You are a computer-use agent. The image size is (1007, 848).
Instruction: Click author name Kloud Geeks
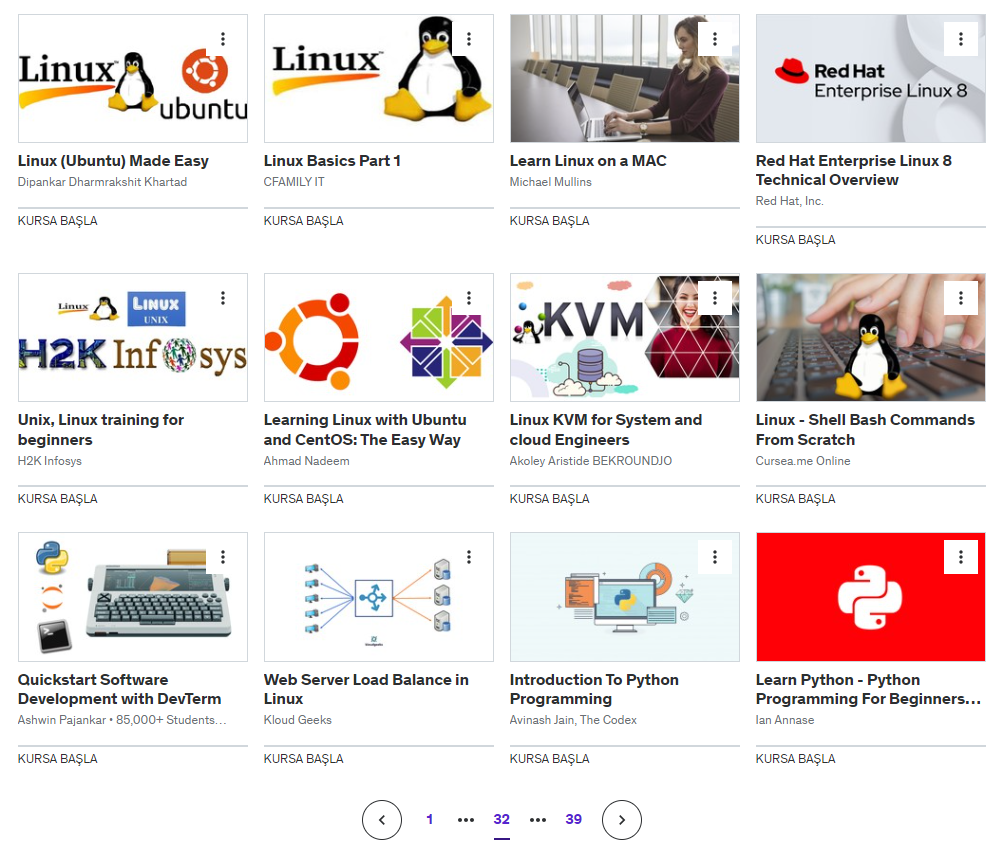[x=297, y=720]
